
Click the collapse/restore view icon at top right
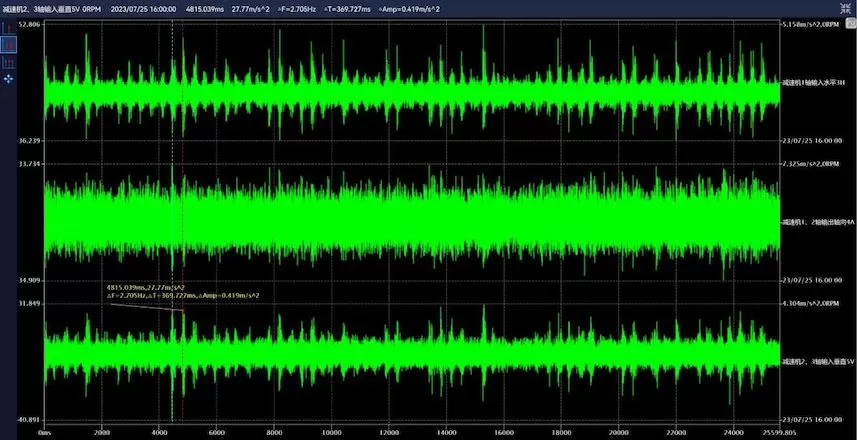[x=845, y=8]
